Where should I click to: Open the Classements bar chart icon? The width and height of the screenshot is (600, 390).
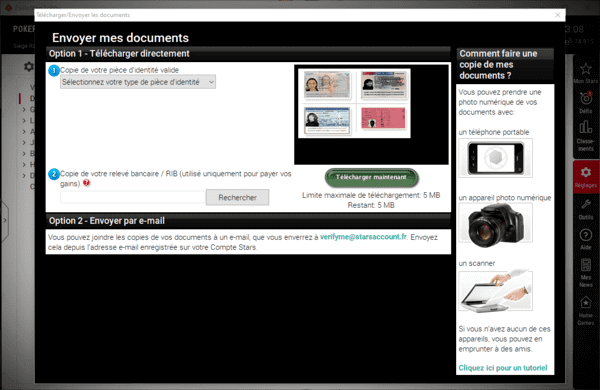pos(585,127)
